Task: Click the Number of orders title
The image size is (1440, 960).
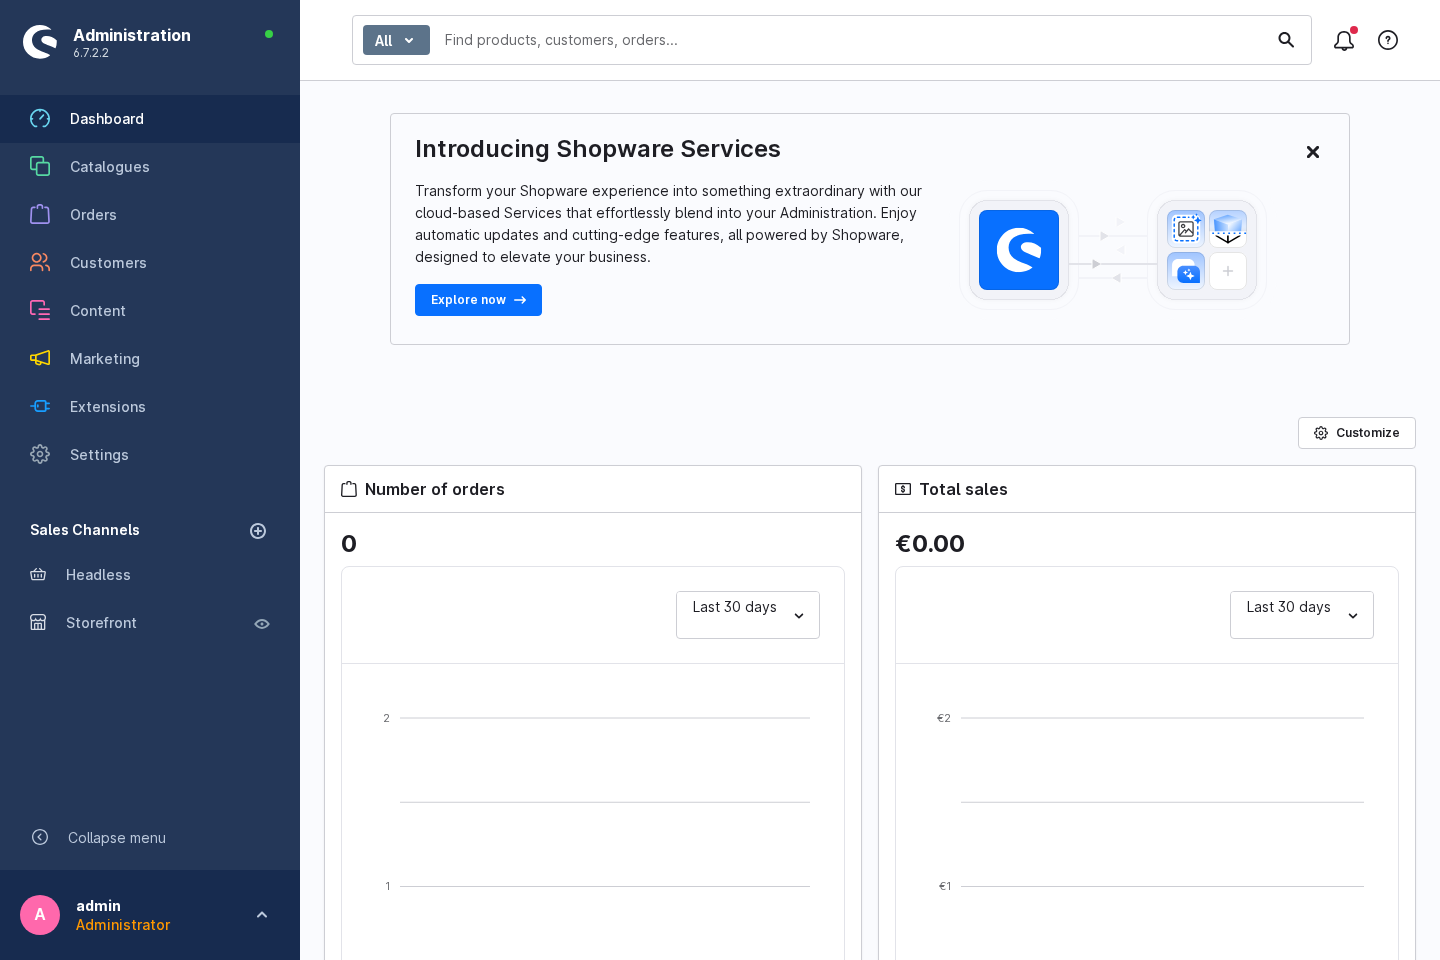Action: [435, 489]
